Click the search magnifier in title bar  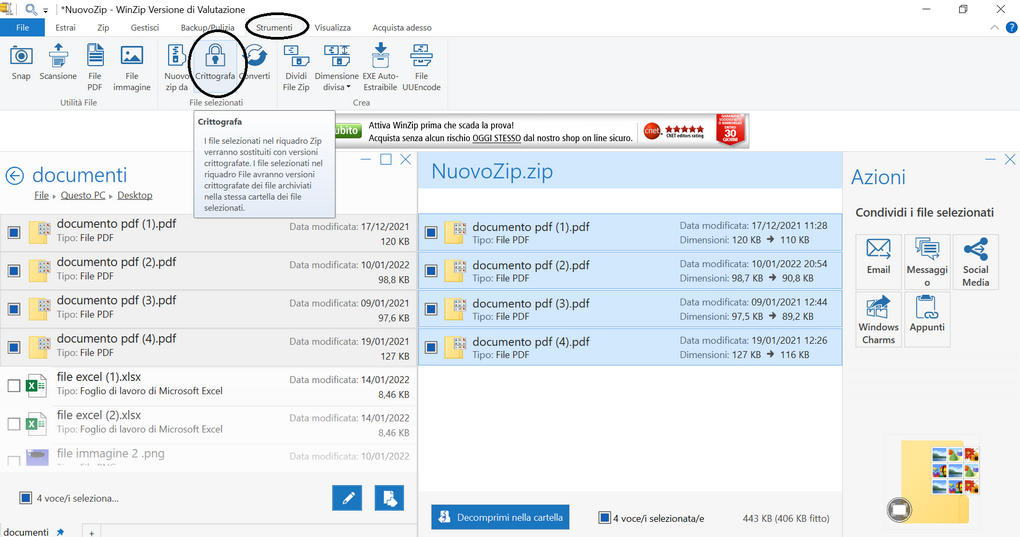pos(30,10)
